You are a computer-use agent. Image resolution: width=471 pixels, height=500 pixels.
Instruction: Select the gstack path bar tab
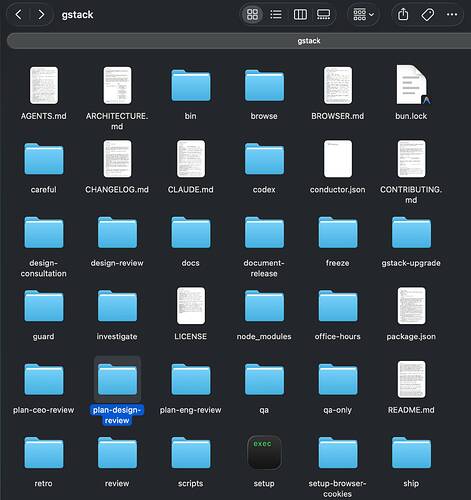pyautogui.click(x=239, y=41)
